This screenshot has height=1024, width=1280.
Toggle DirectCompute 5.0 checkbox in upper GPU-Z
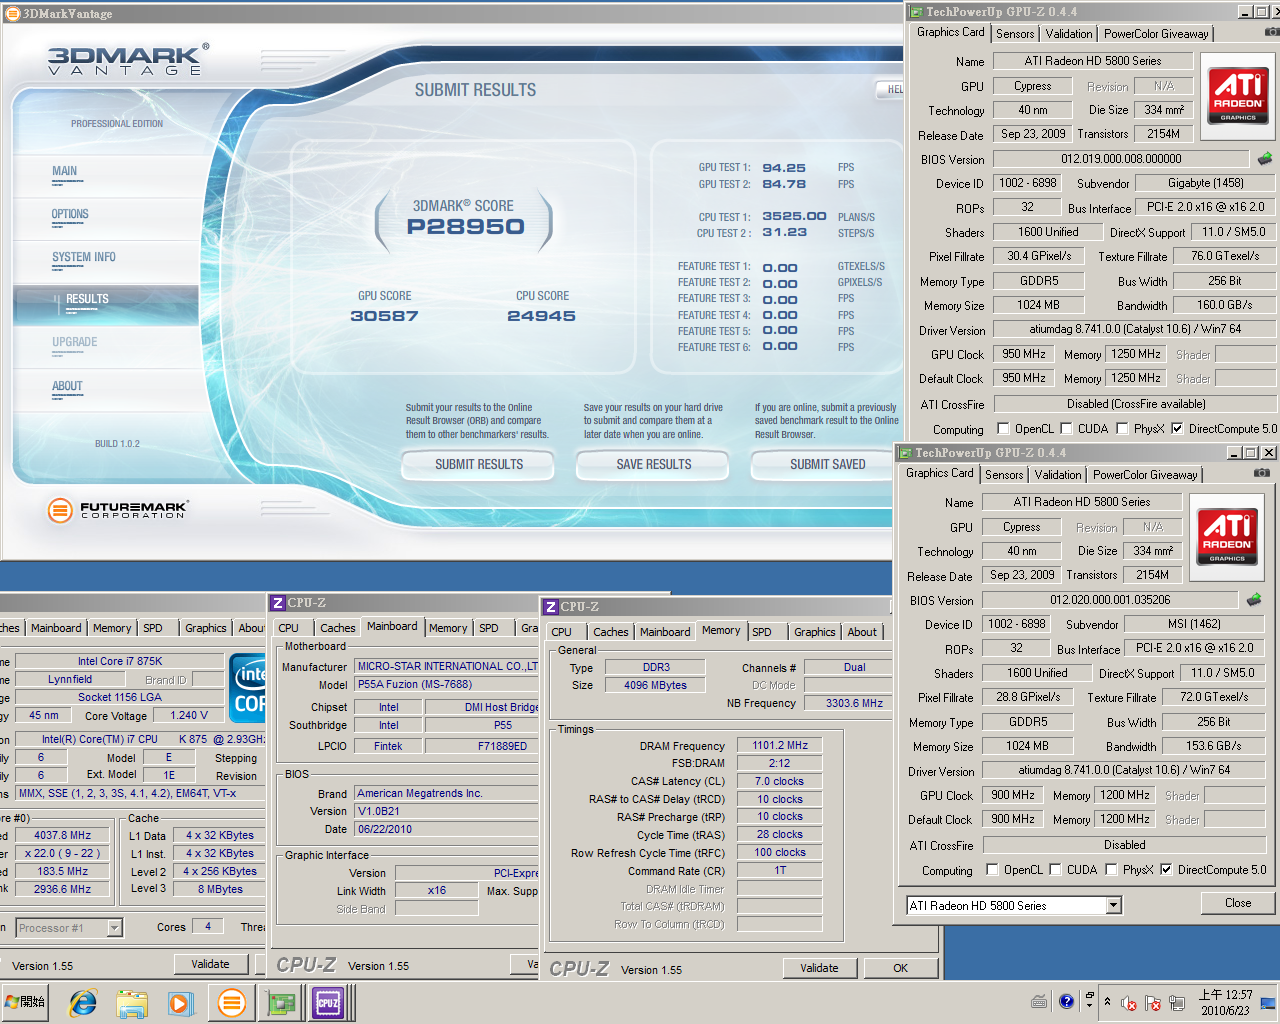1177,429
